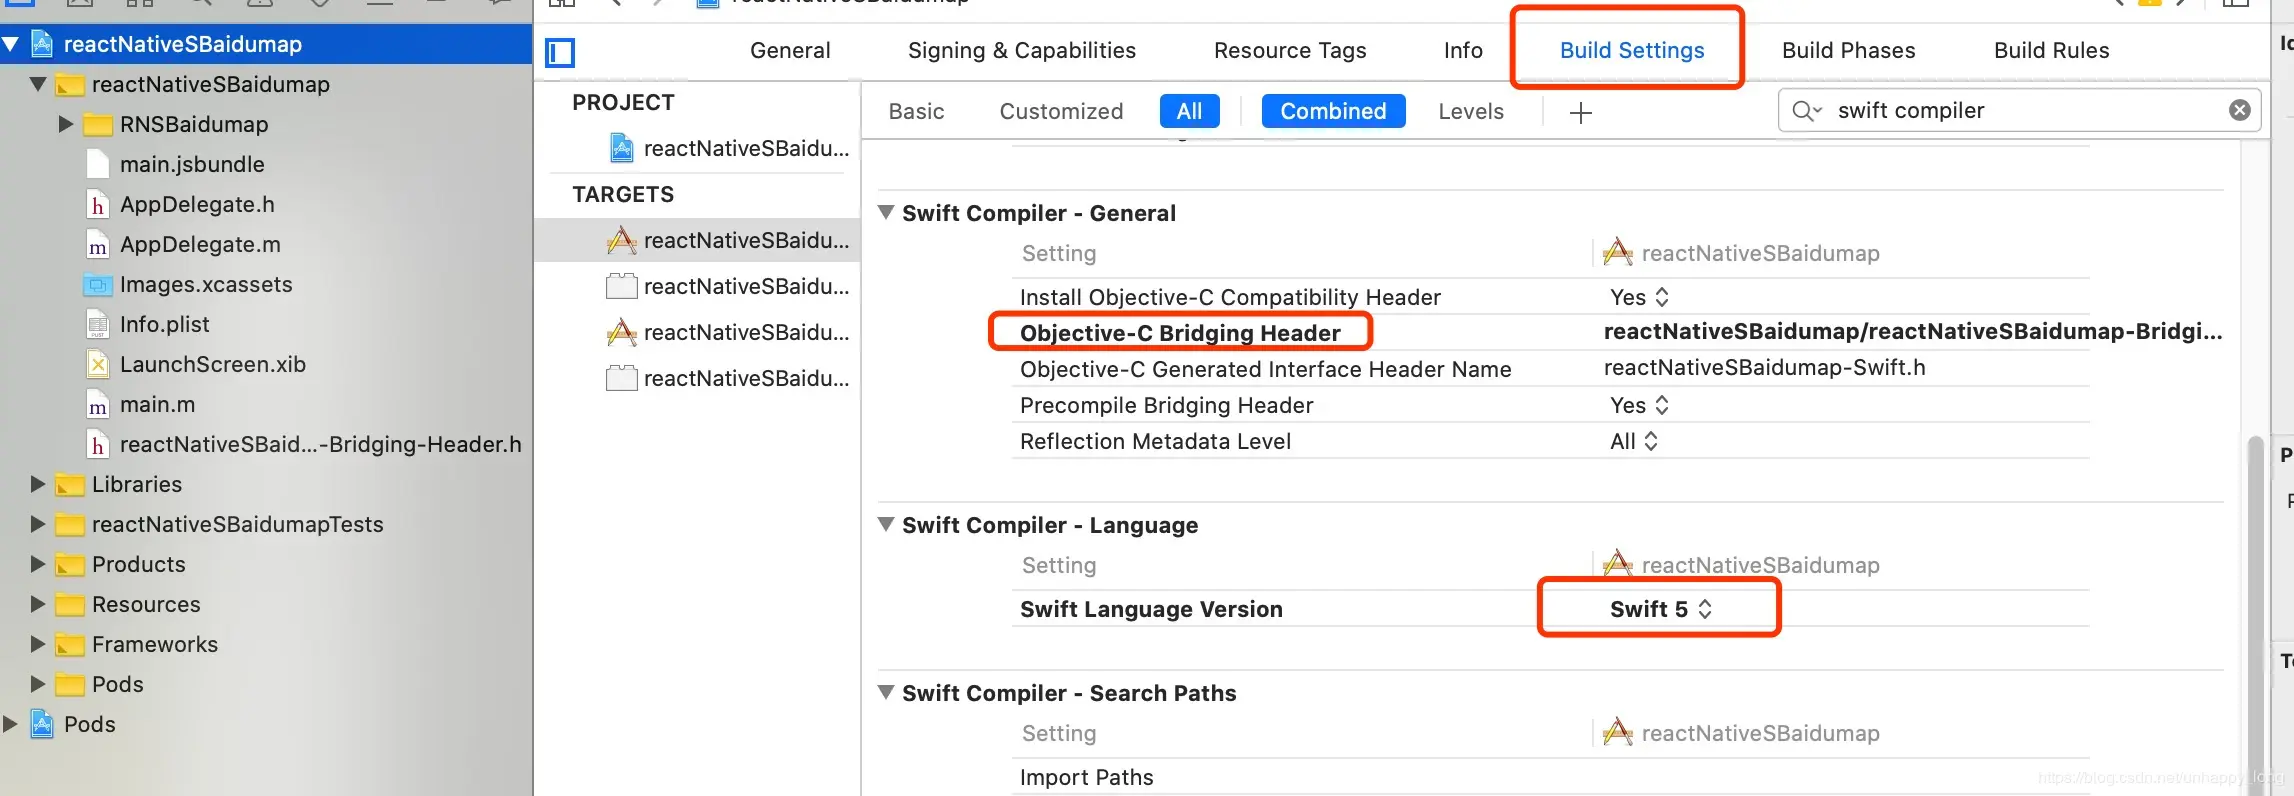Open the Swift Language Version dropdown

1660,609
